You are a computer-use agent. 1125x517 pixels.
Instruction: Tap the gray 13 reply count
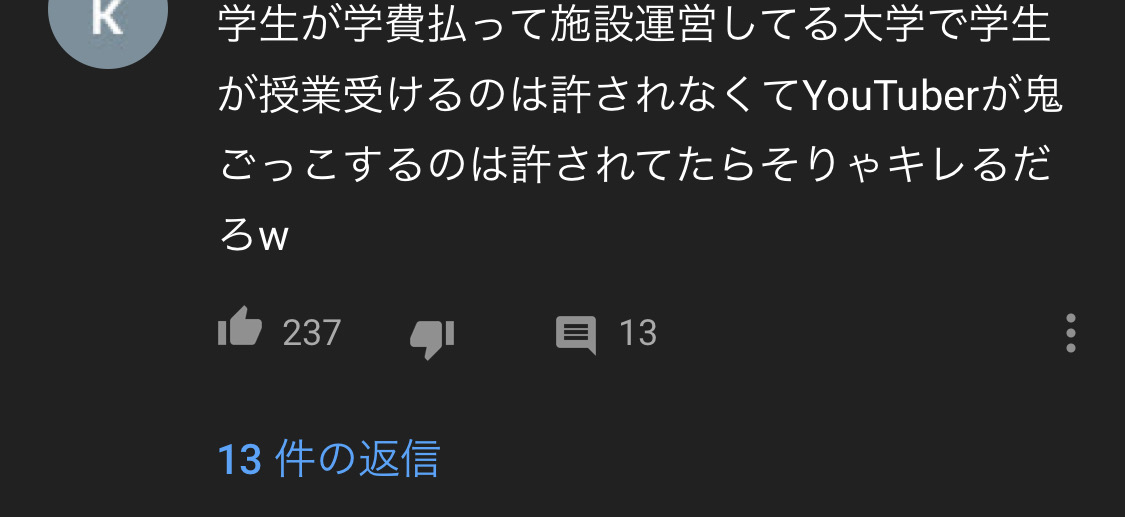pos(638,333)
